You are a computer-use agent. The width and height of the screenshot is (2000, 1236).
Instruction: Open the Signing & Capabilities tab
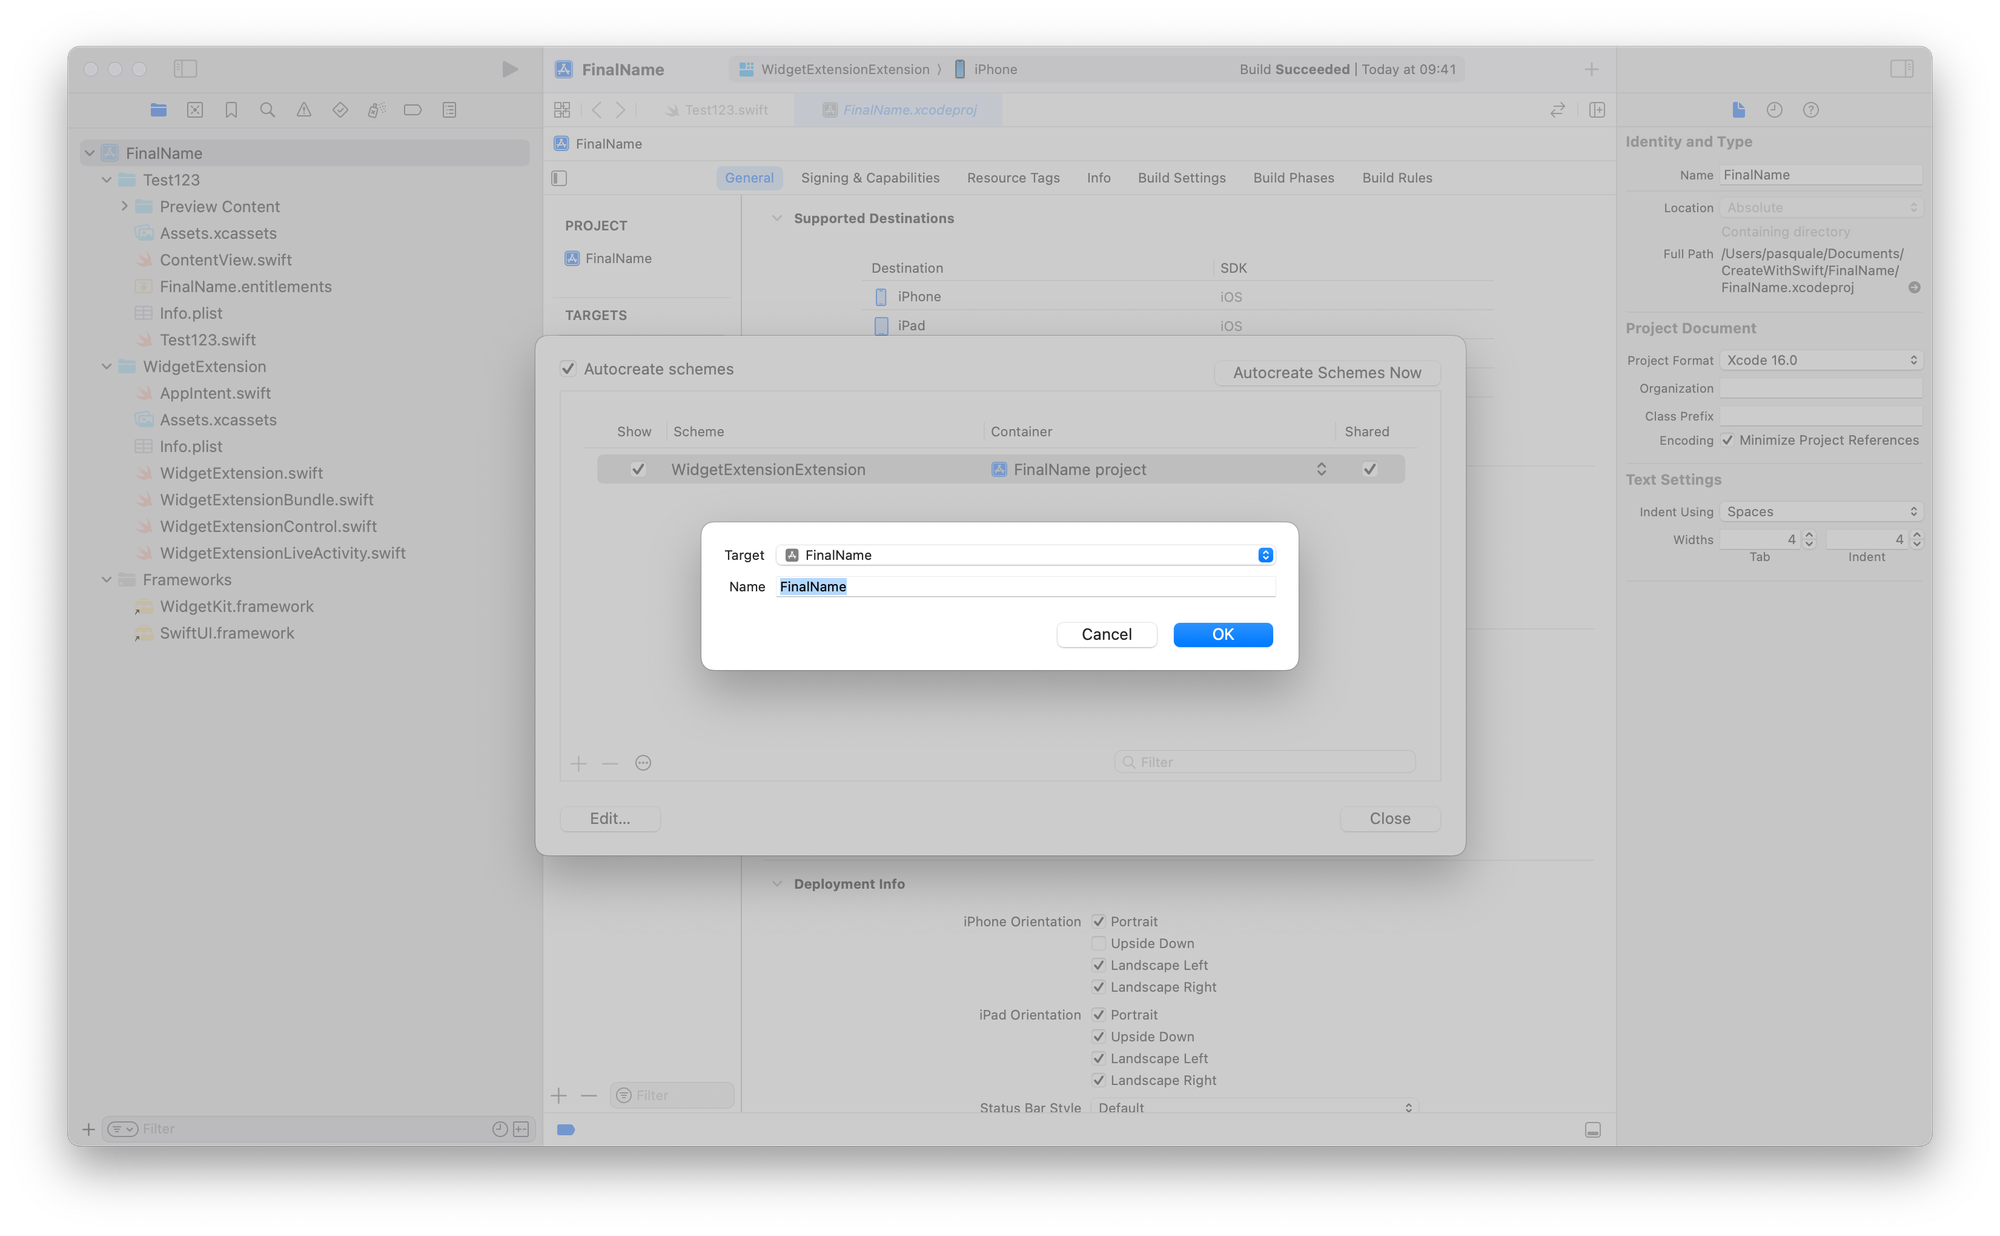(x=870, y=178)
